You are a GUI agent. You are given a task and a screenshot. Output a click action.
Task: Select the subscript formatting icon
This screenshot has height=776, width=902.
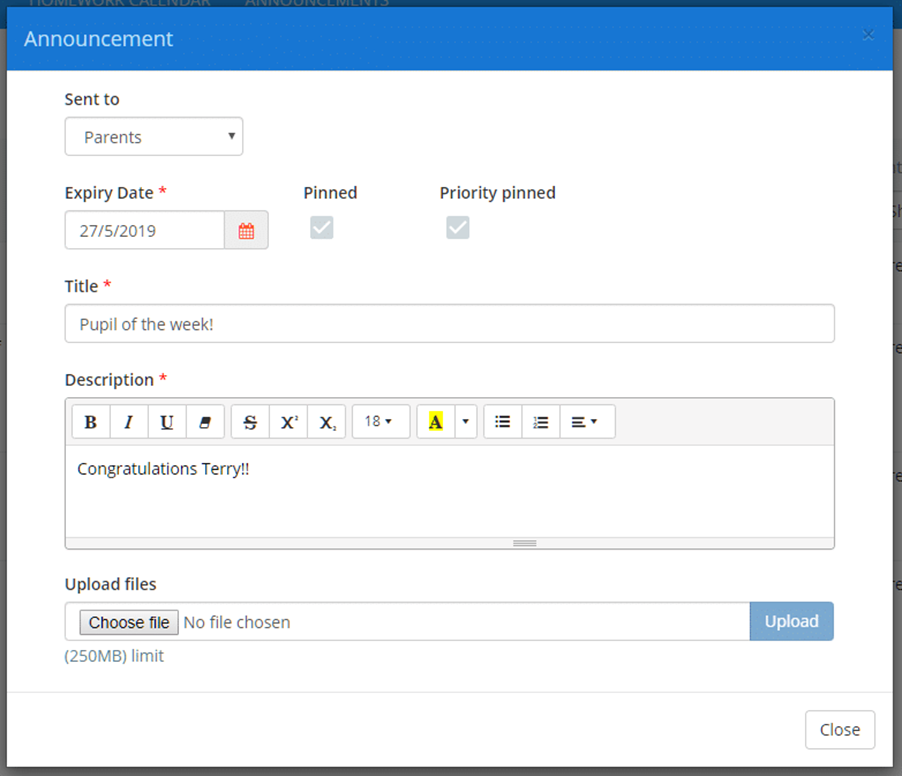click(327, 421)
